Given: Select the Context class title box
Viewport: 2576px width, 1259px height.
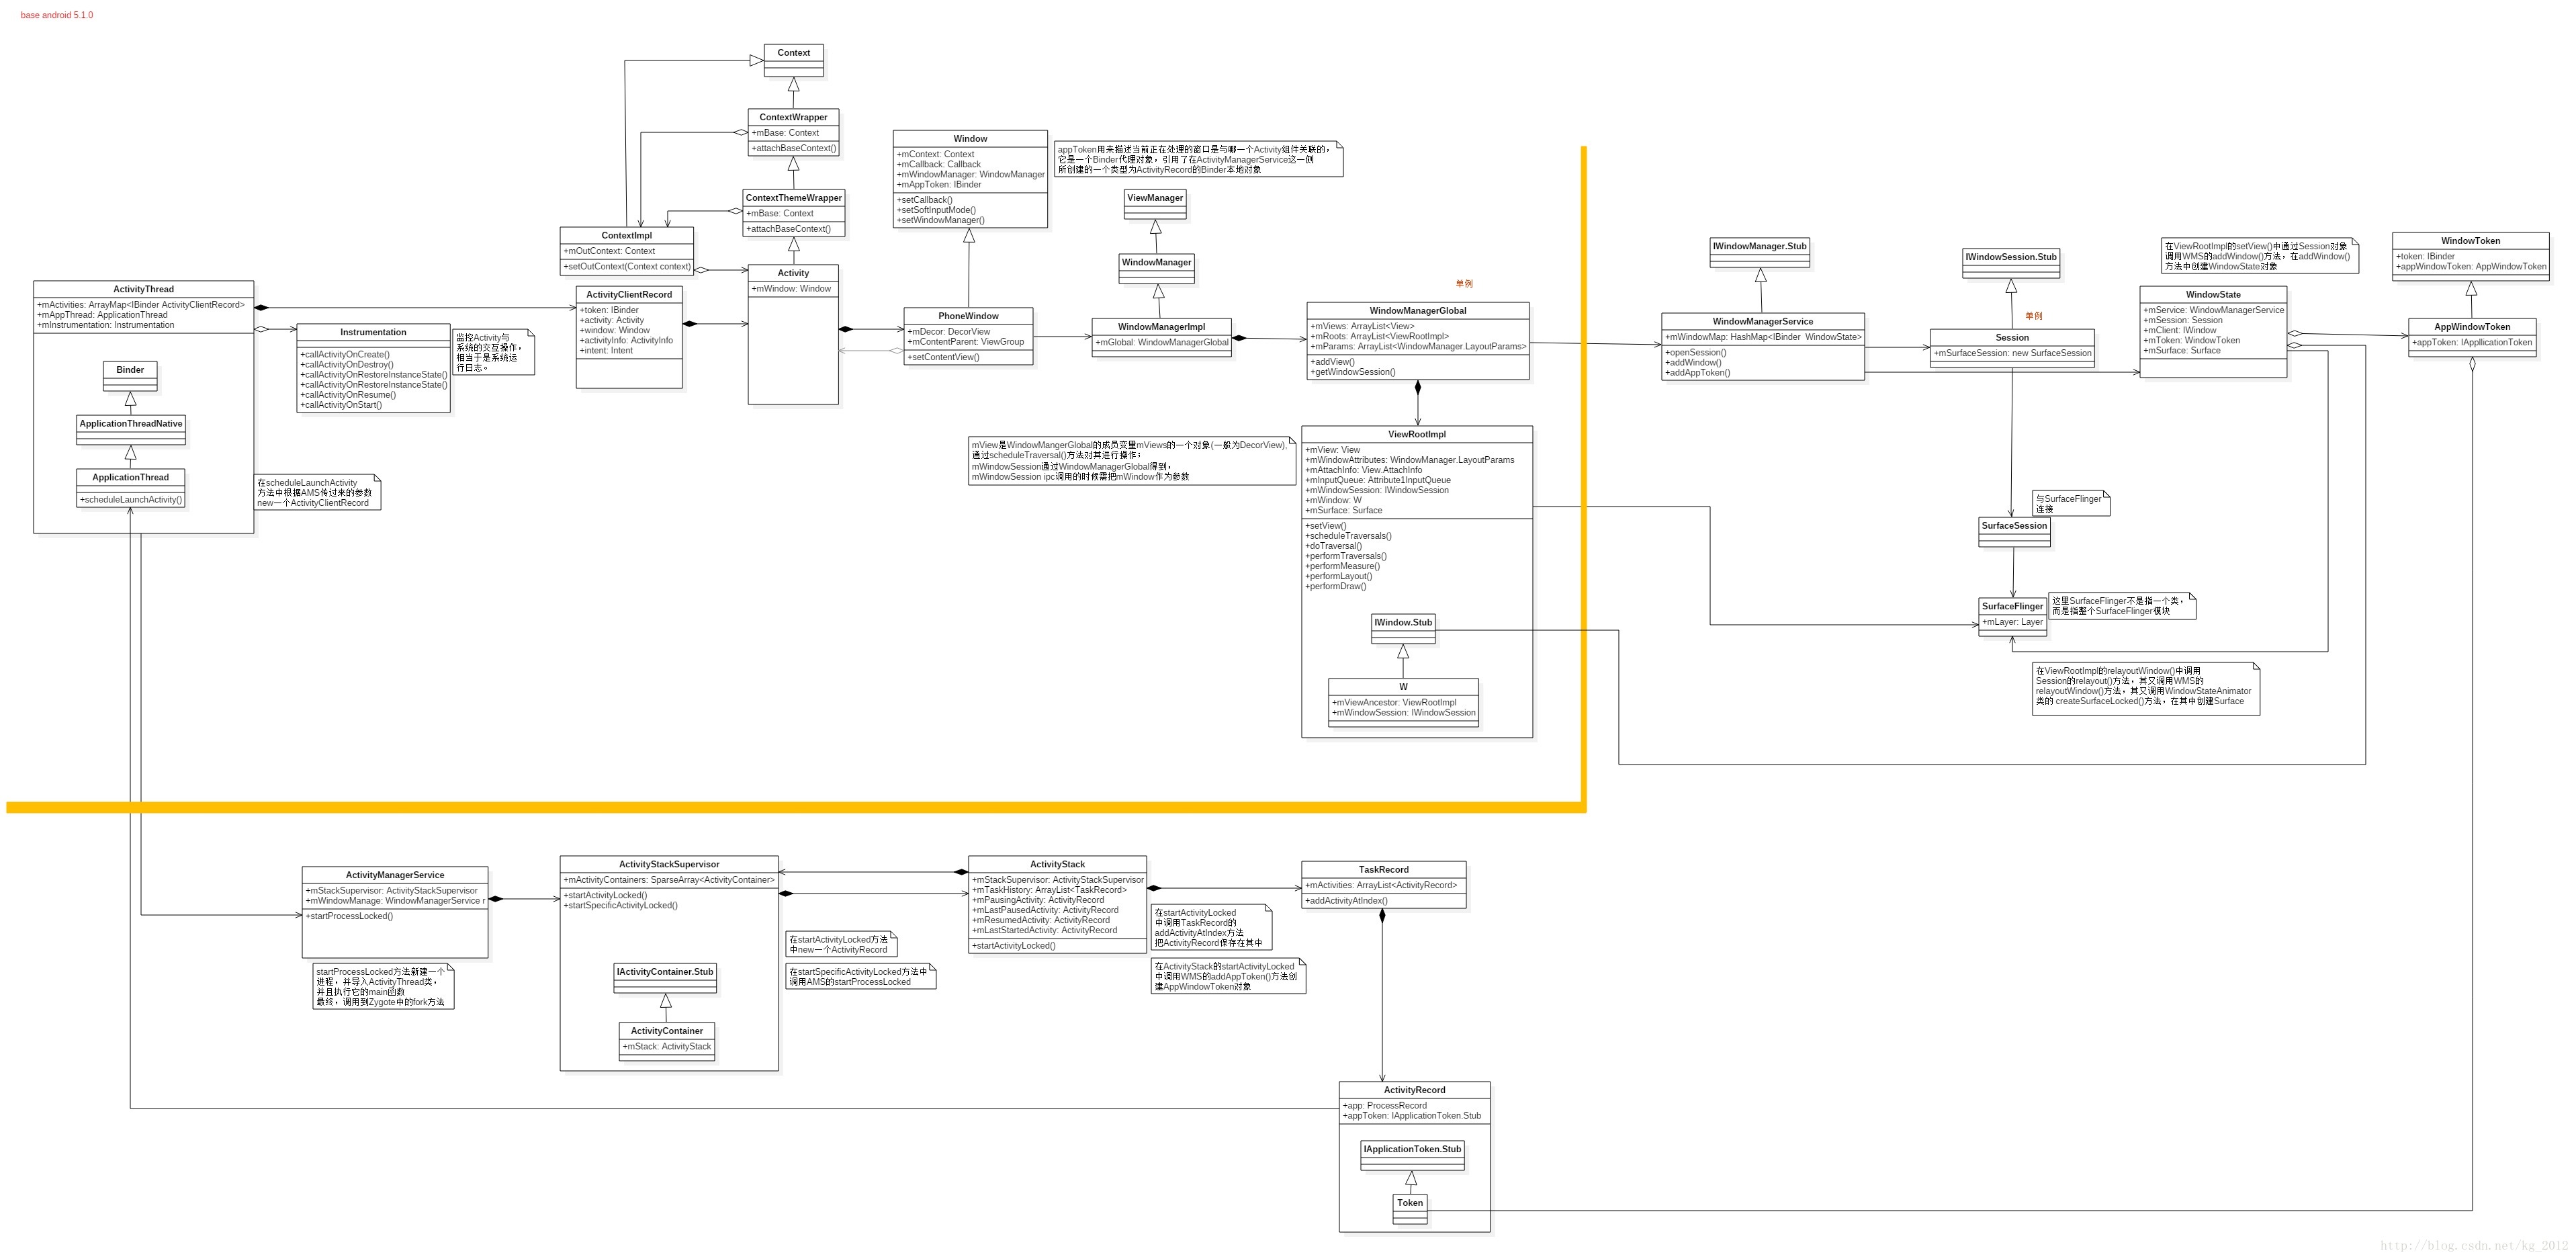Looking at the screenshot, I should click(794, 53).
